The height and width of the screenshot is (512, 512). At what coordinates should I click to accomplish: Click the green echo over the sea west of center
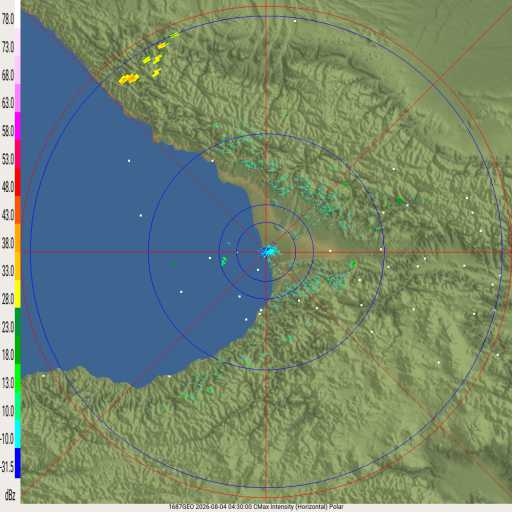224,261
